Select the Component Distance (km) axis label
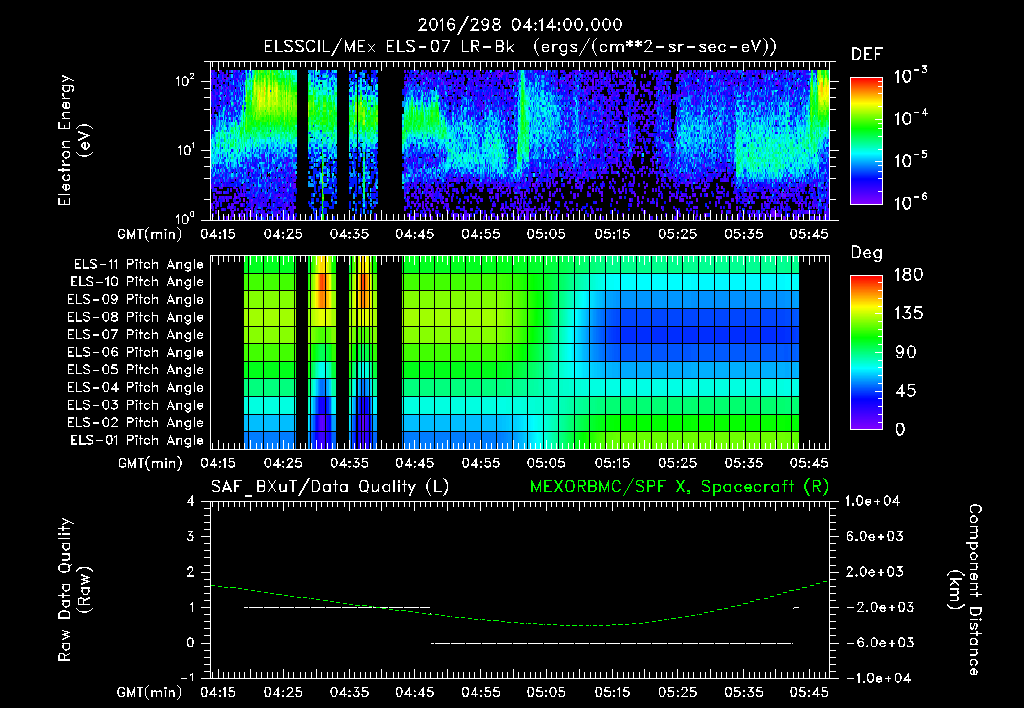 tap(965, 590)
